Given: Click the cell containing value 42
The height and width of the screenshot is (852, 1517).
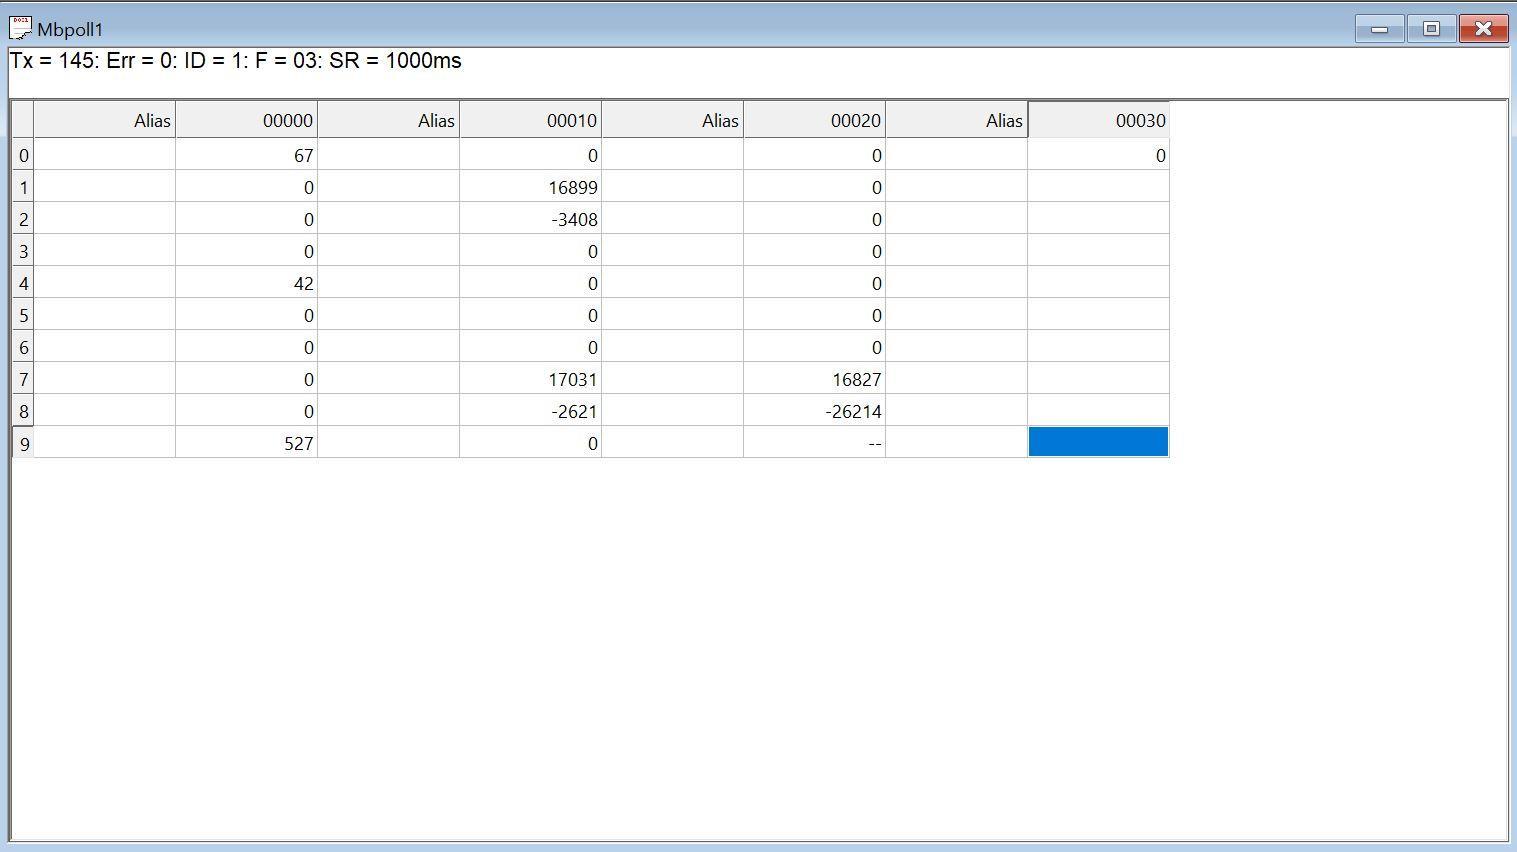Looking at the screenshot, I should [x=247, y=283].
